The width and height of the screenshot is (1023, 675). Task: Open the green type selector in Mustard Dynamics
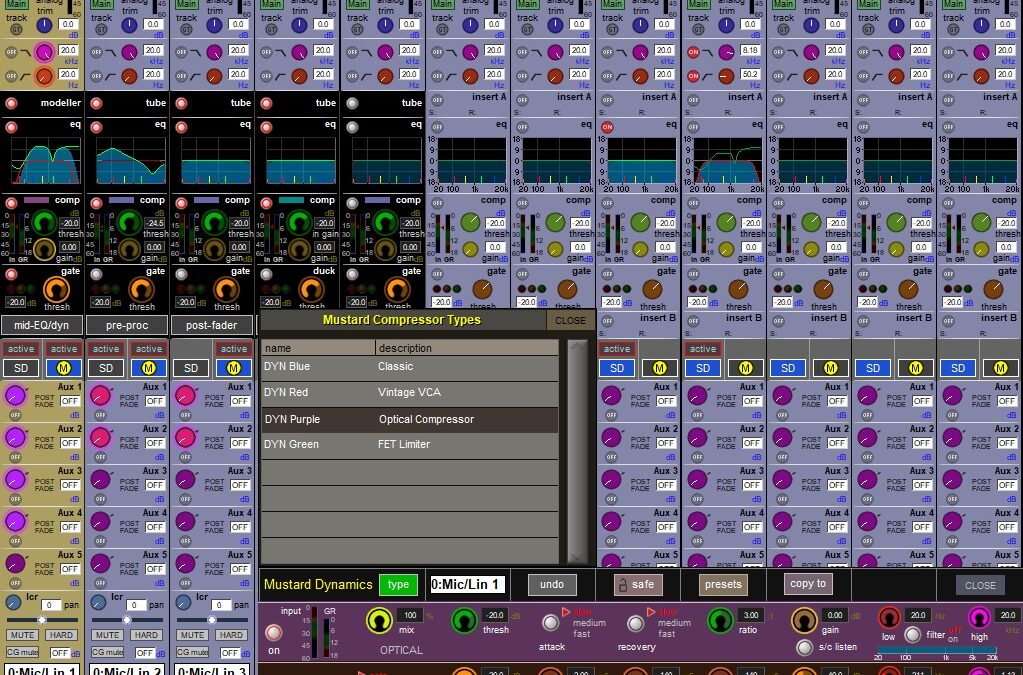[399, 585]
